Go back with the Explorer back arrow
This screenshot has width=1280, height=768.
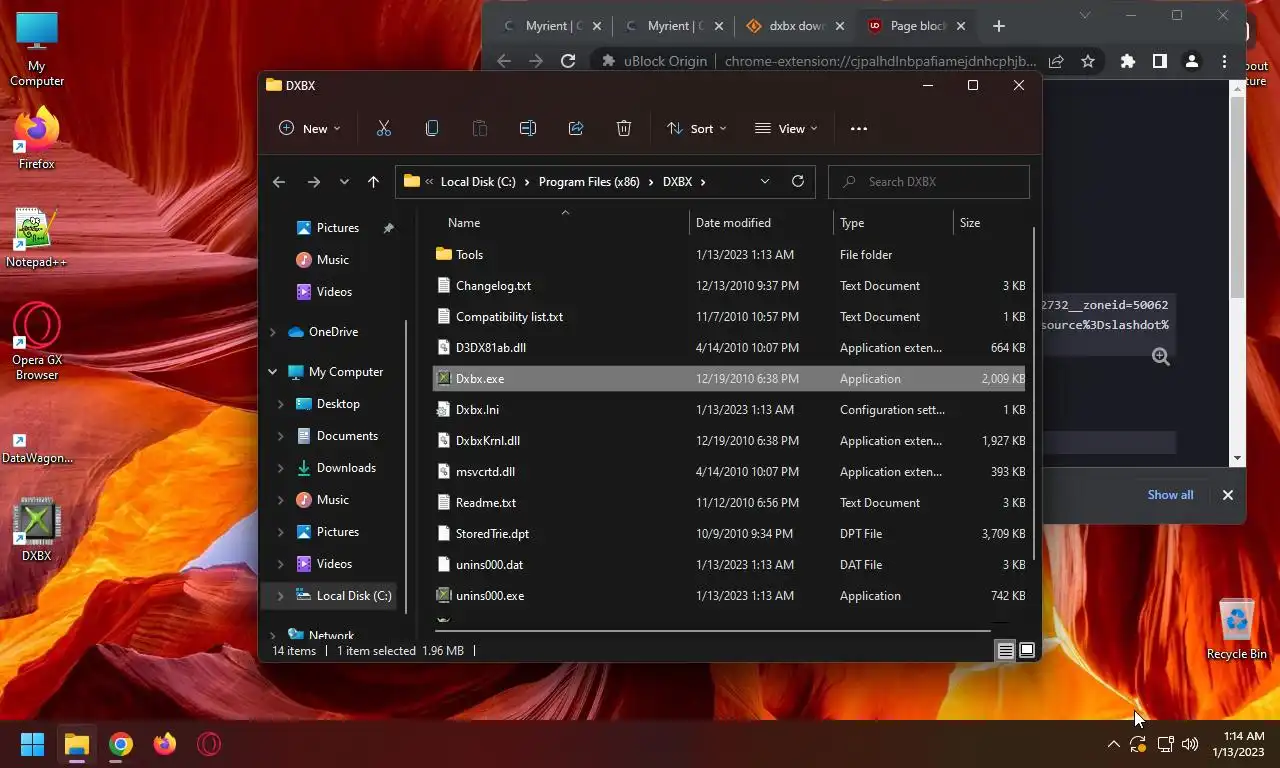click(279, 181)
